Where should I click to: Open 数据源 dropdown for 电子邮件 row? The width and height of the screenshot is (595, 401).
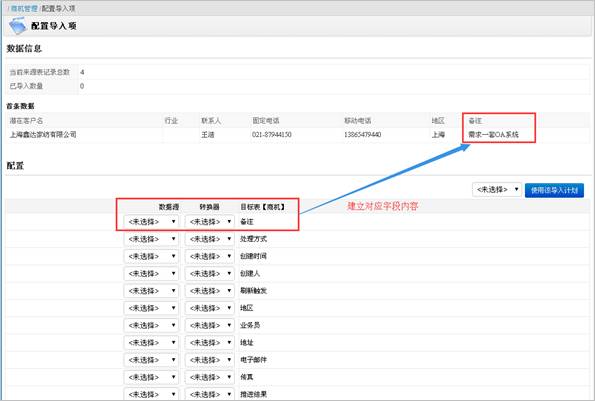pyautogui.click(x=151, y=360)
